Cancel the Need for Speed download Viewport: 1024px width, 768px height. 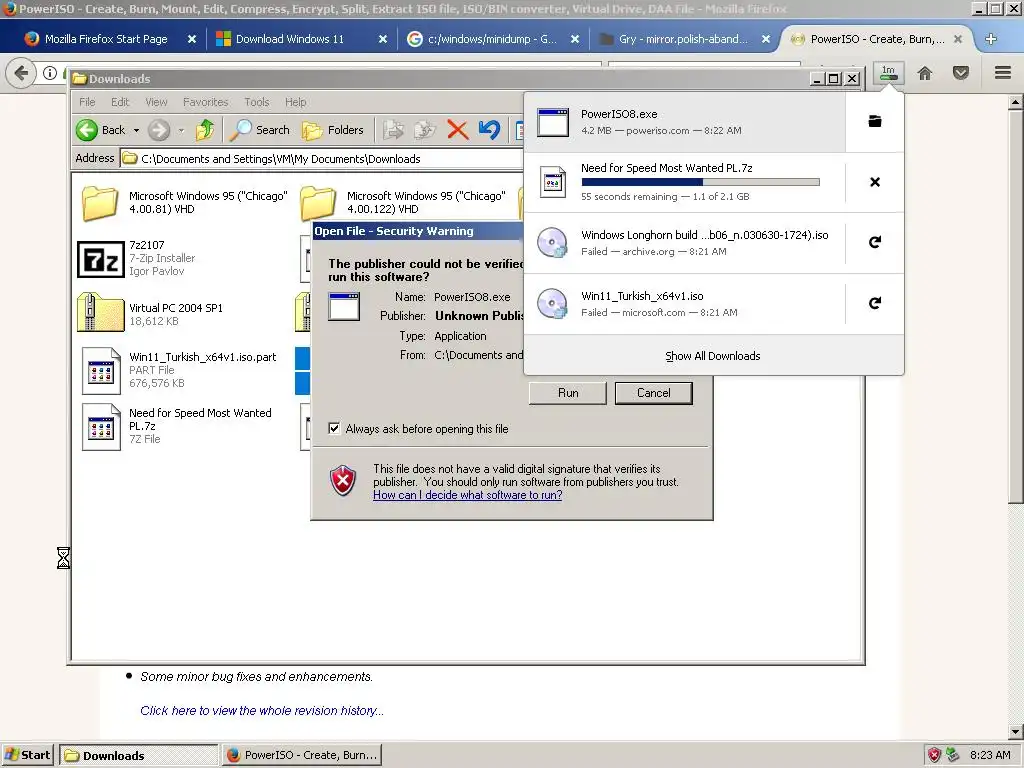point(874,182)
